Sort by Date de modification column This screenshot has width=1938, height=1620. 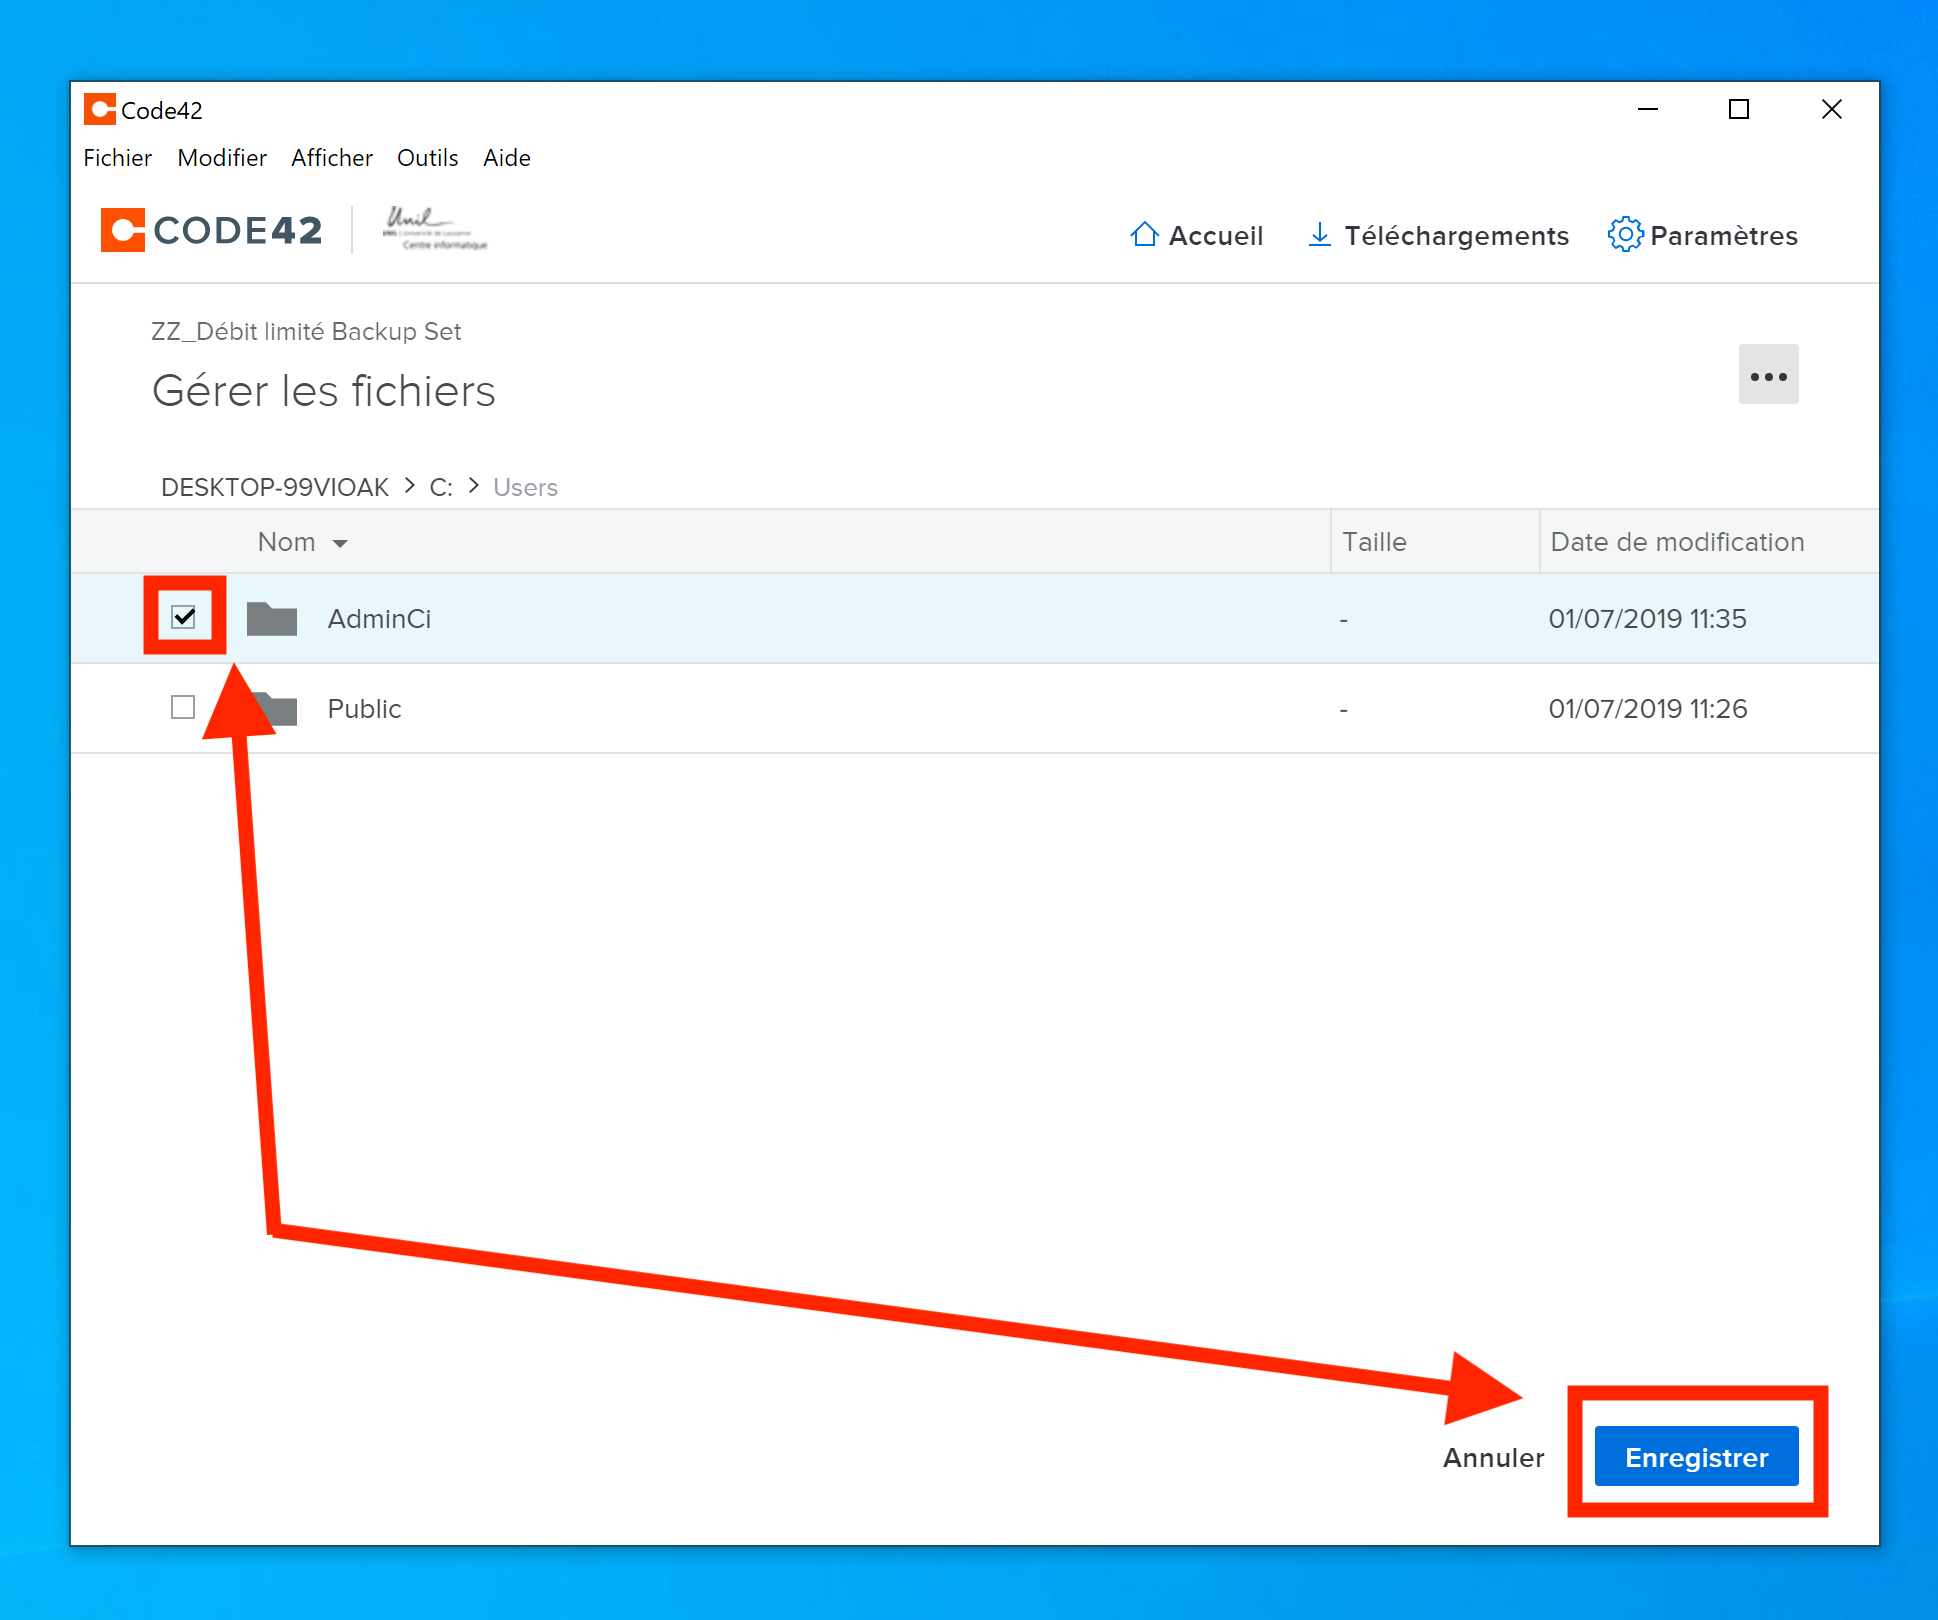click(x=1676, y=542)
